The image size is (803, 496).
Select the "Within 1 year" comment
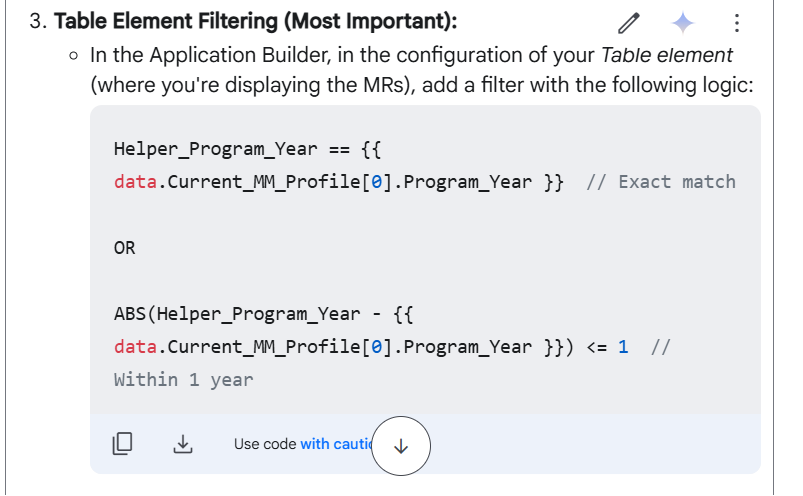183,380
